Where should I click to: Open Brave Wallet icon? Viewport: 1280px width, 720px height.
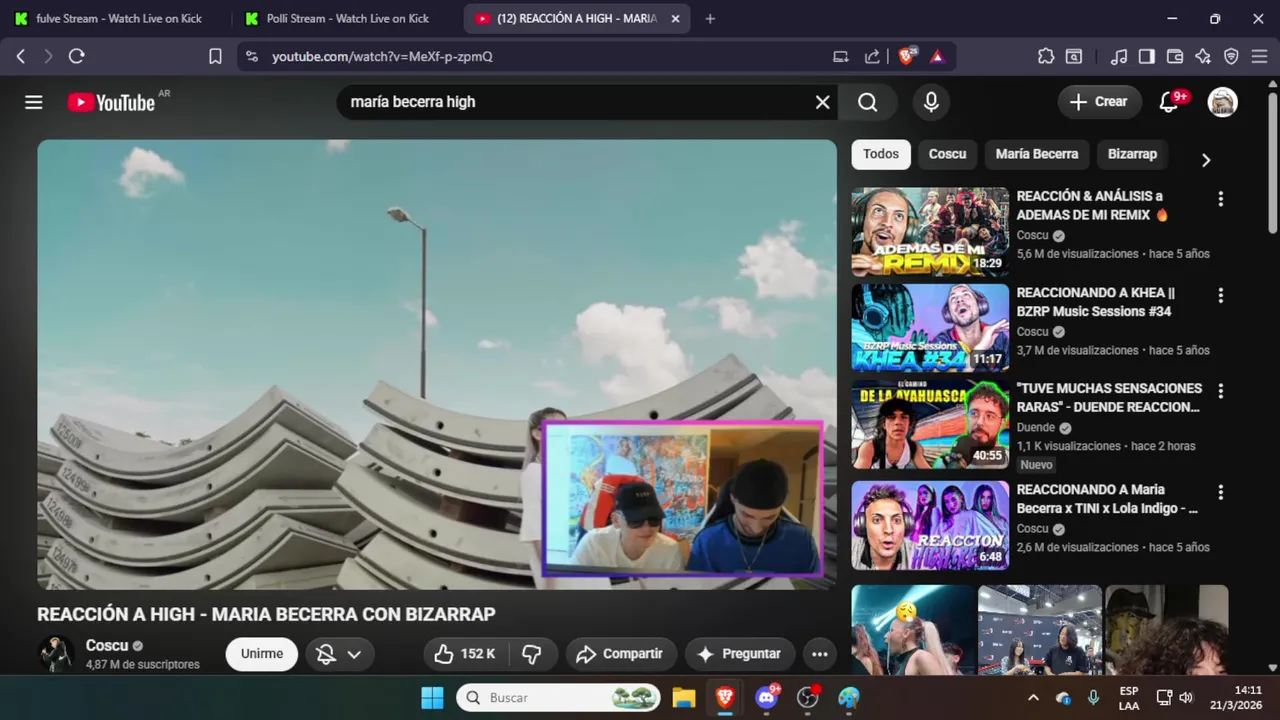click(1175, 56)
